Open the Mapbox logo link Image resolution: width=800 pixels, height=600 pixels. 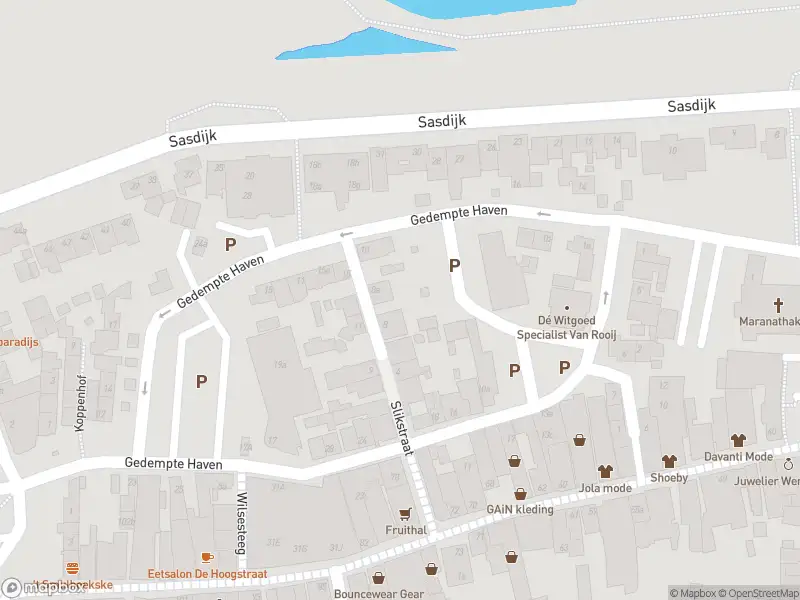click(x=43, y=588)
